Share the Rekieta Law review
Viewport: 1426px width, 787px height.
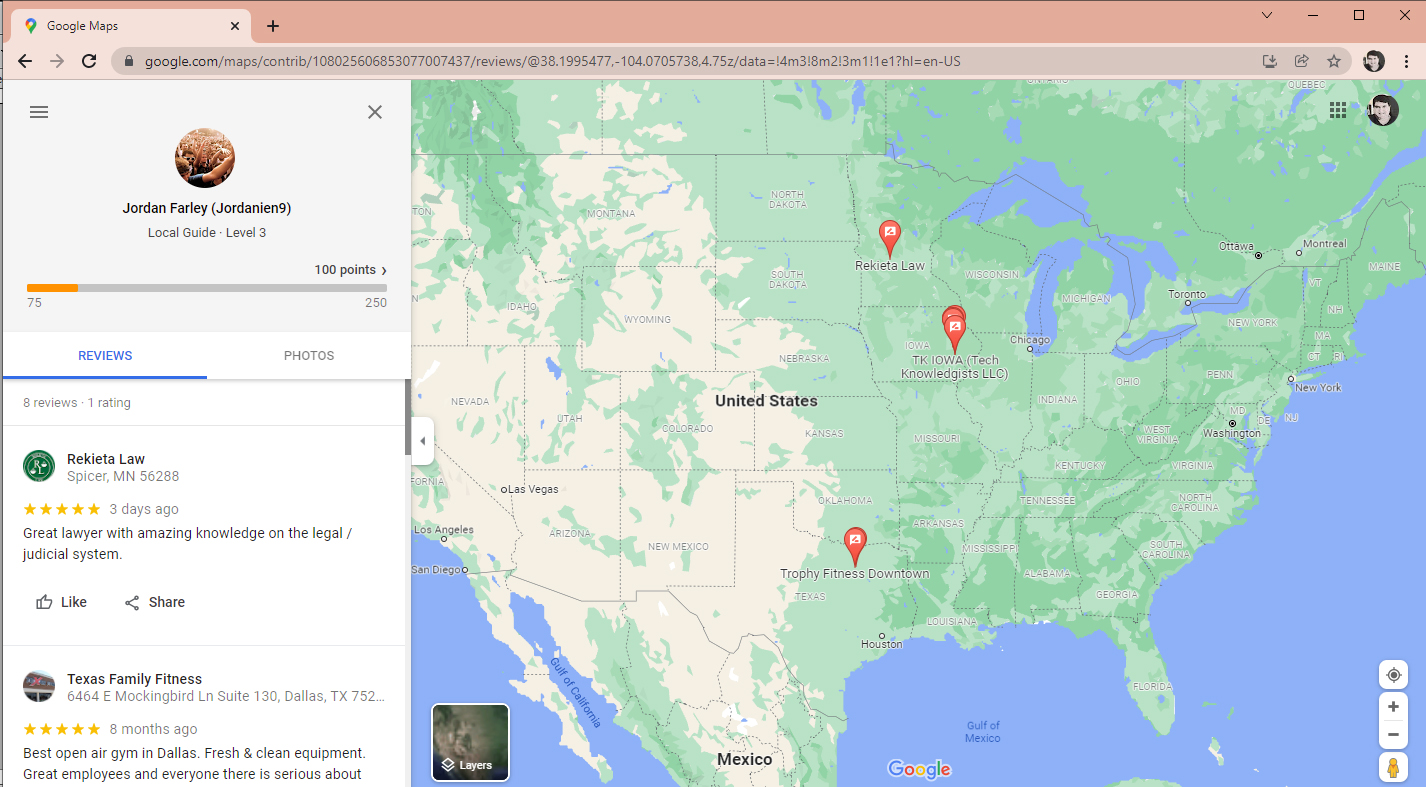pos(155,602)
